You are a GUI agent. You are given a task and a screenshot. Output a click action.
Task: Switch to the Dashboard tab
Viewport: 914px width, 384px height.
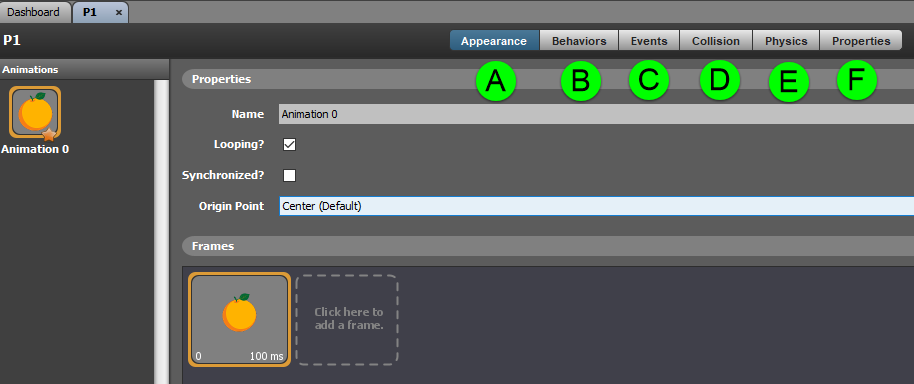(x=33, y=12)
